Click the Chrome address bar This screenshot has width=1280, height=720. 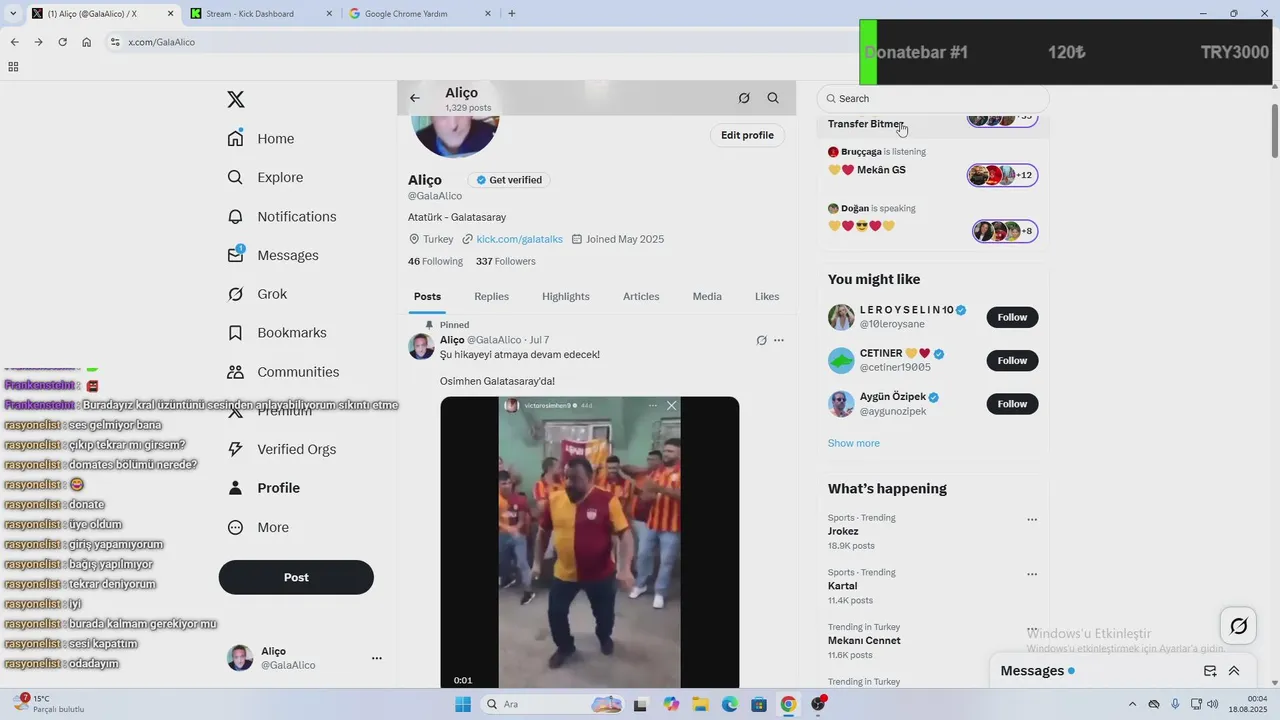480,42
